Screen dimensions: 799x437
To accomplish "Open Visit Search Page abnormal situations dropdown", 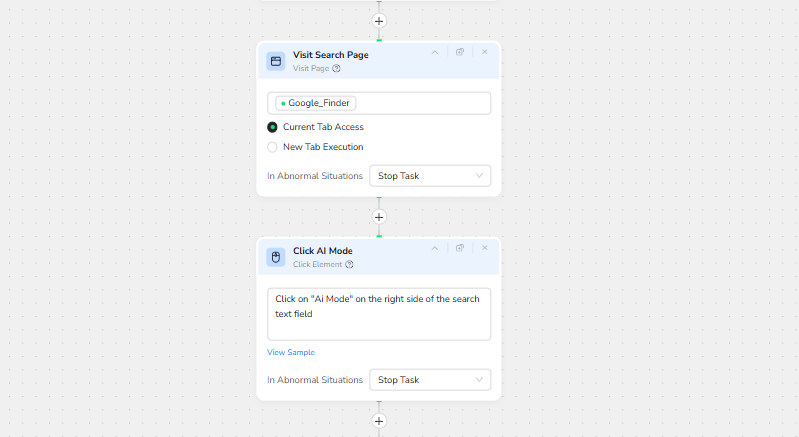I will [x=430, y=176].
